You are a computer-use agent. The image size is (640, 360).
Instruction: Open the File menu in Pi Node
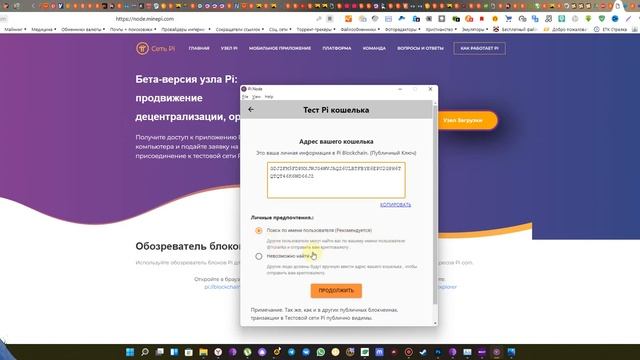(245, 97)
